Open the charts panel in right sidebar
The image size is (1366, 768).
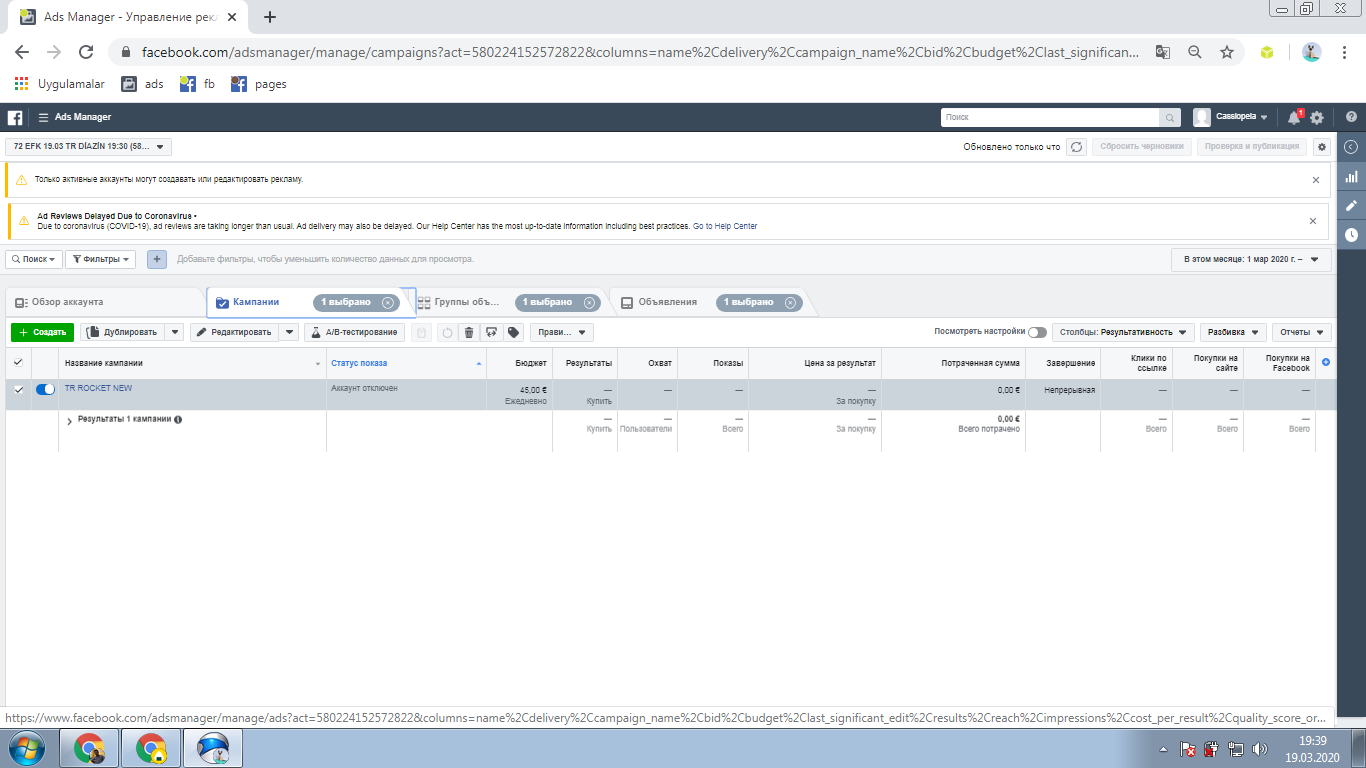(x=1351, y=177)
